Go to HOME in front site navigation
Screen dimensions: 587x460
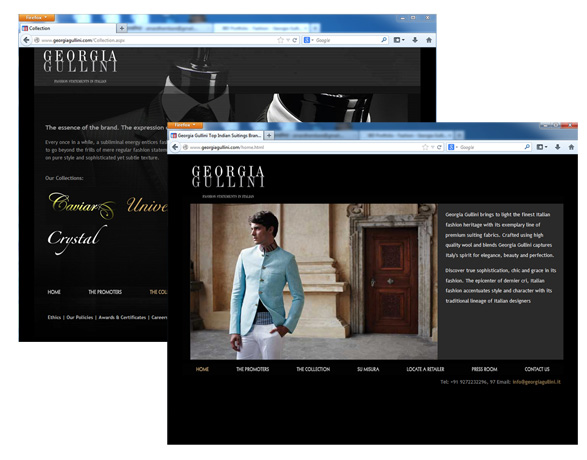point(202,369)
